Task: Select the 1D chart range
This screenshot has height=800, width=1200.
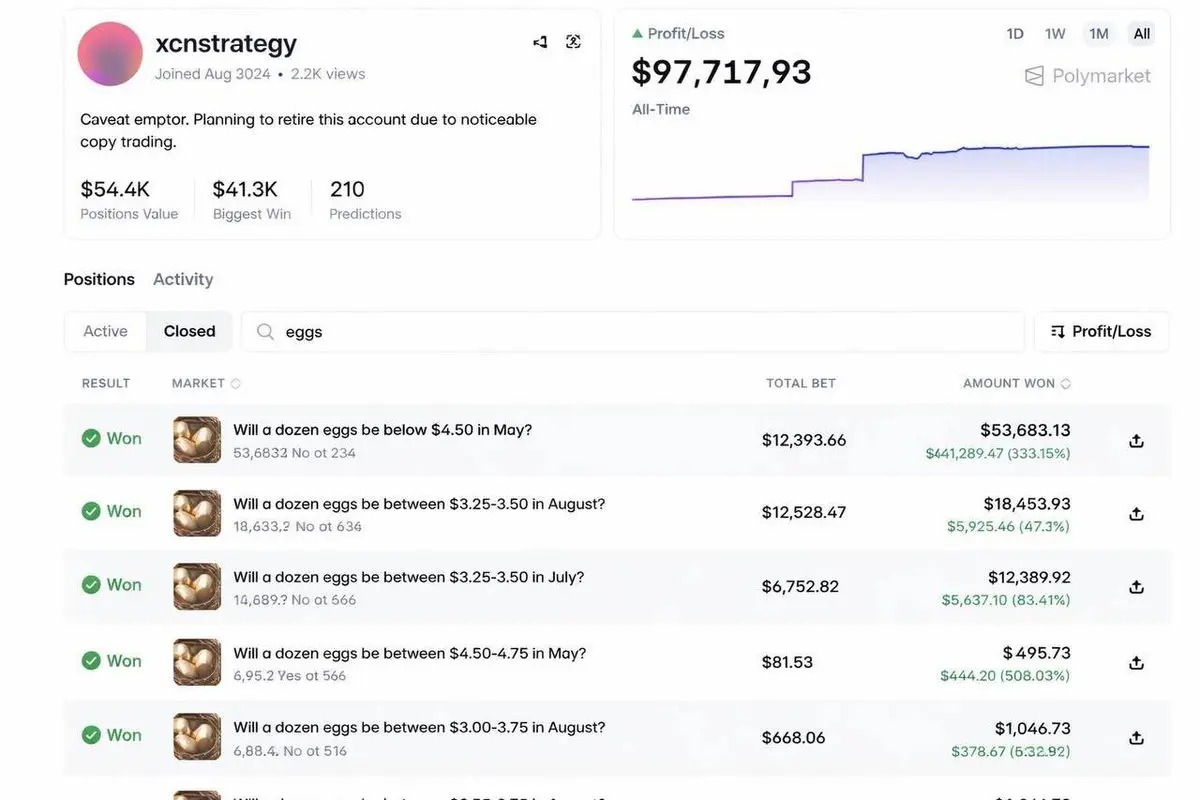Action: click(1015, 34)
